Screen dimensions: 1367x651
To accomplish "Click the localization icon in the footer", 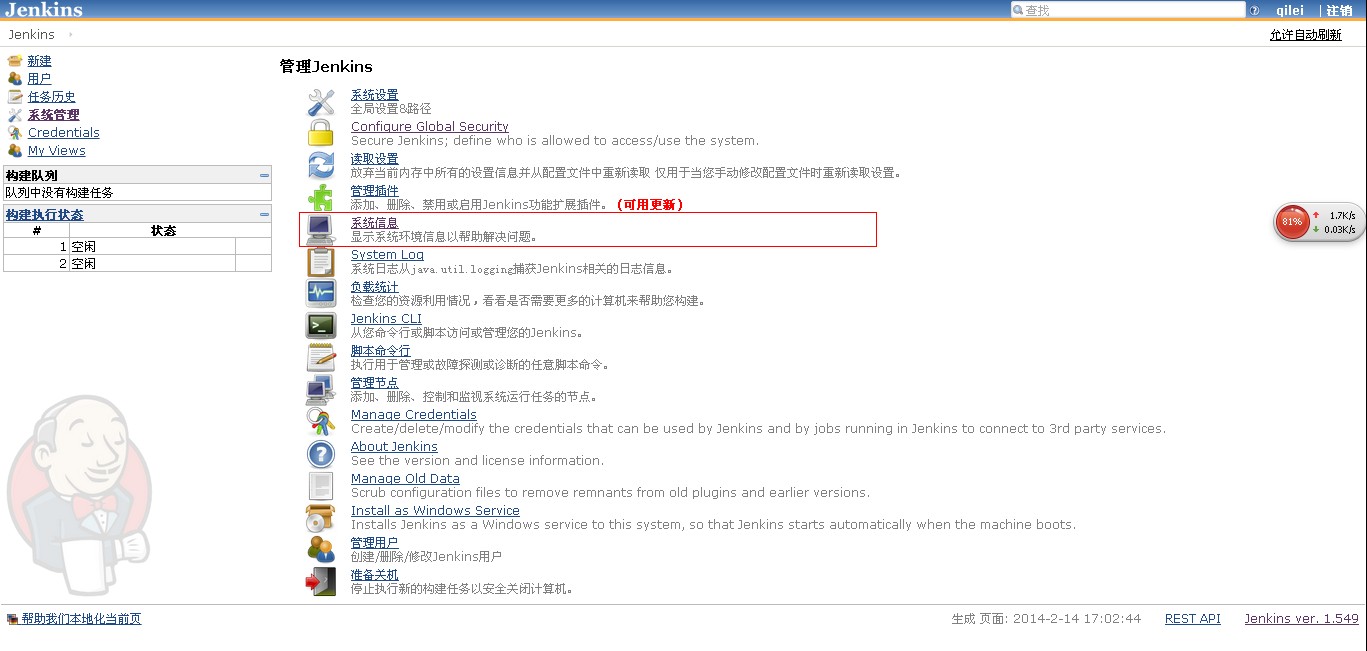I will 13,620.
